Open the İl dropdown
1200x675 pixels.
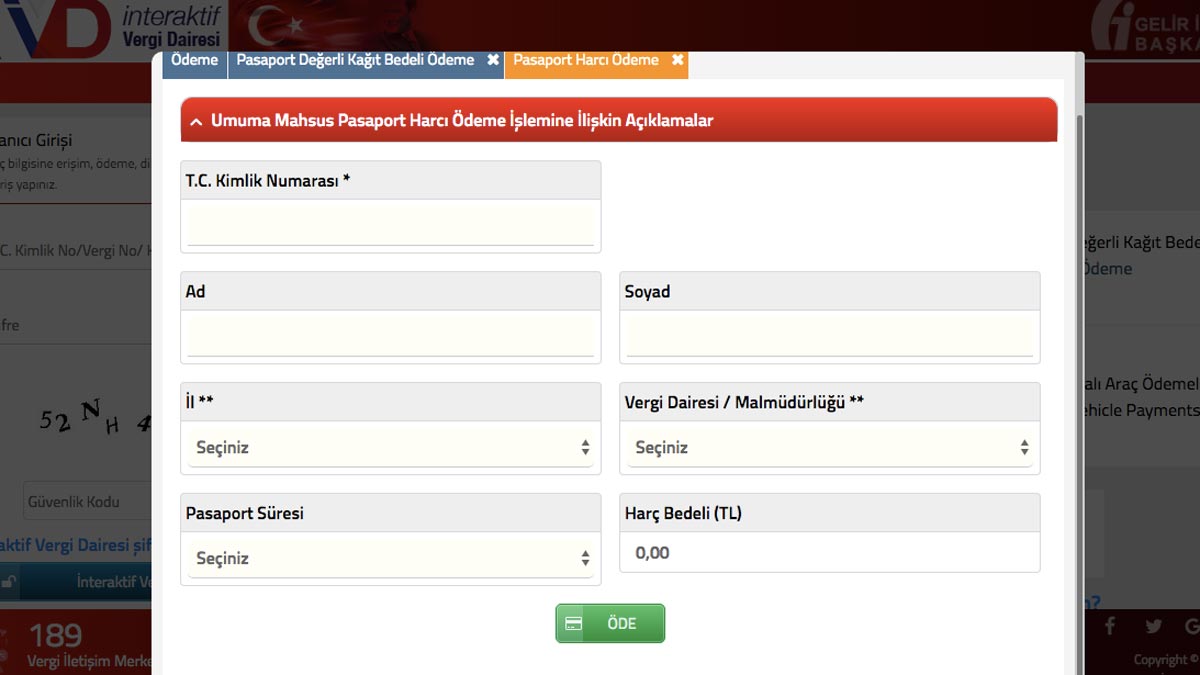coord(390,448)
